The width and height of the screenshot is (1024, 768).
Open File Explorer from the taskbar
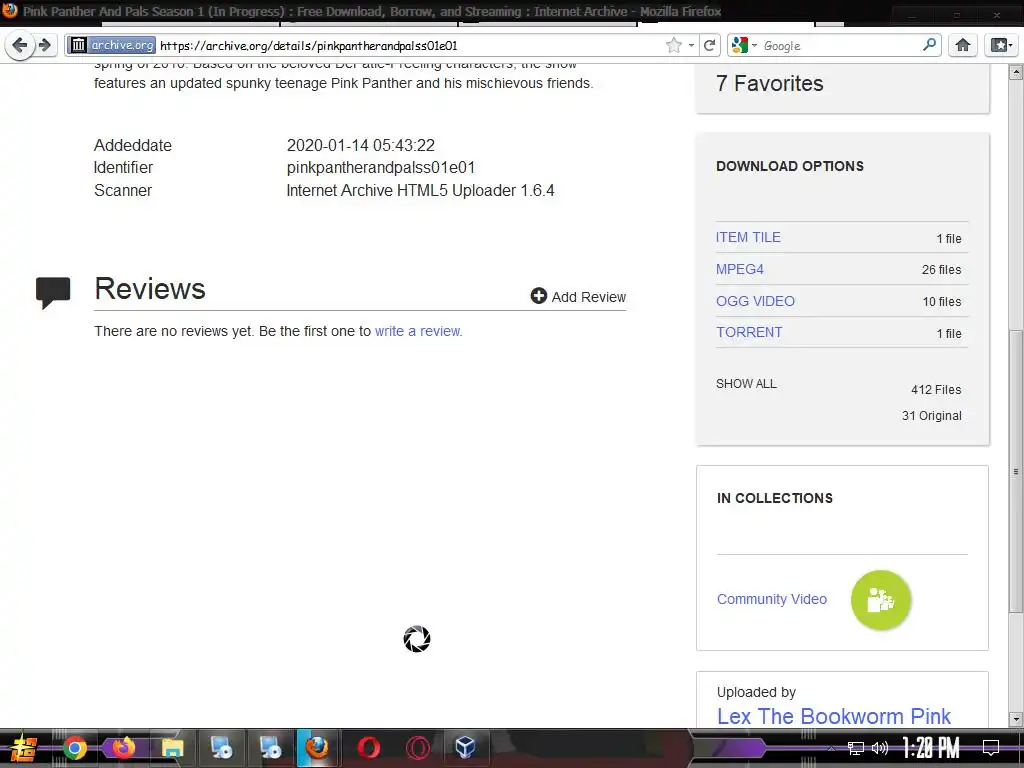coord(172,748)
